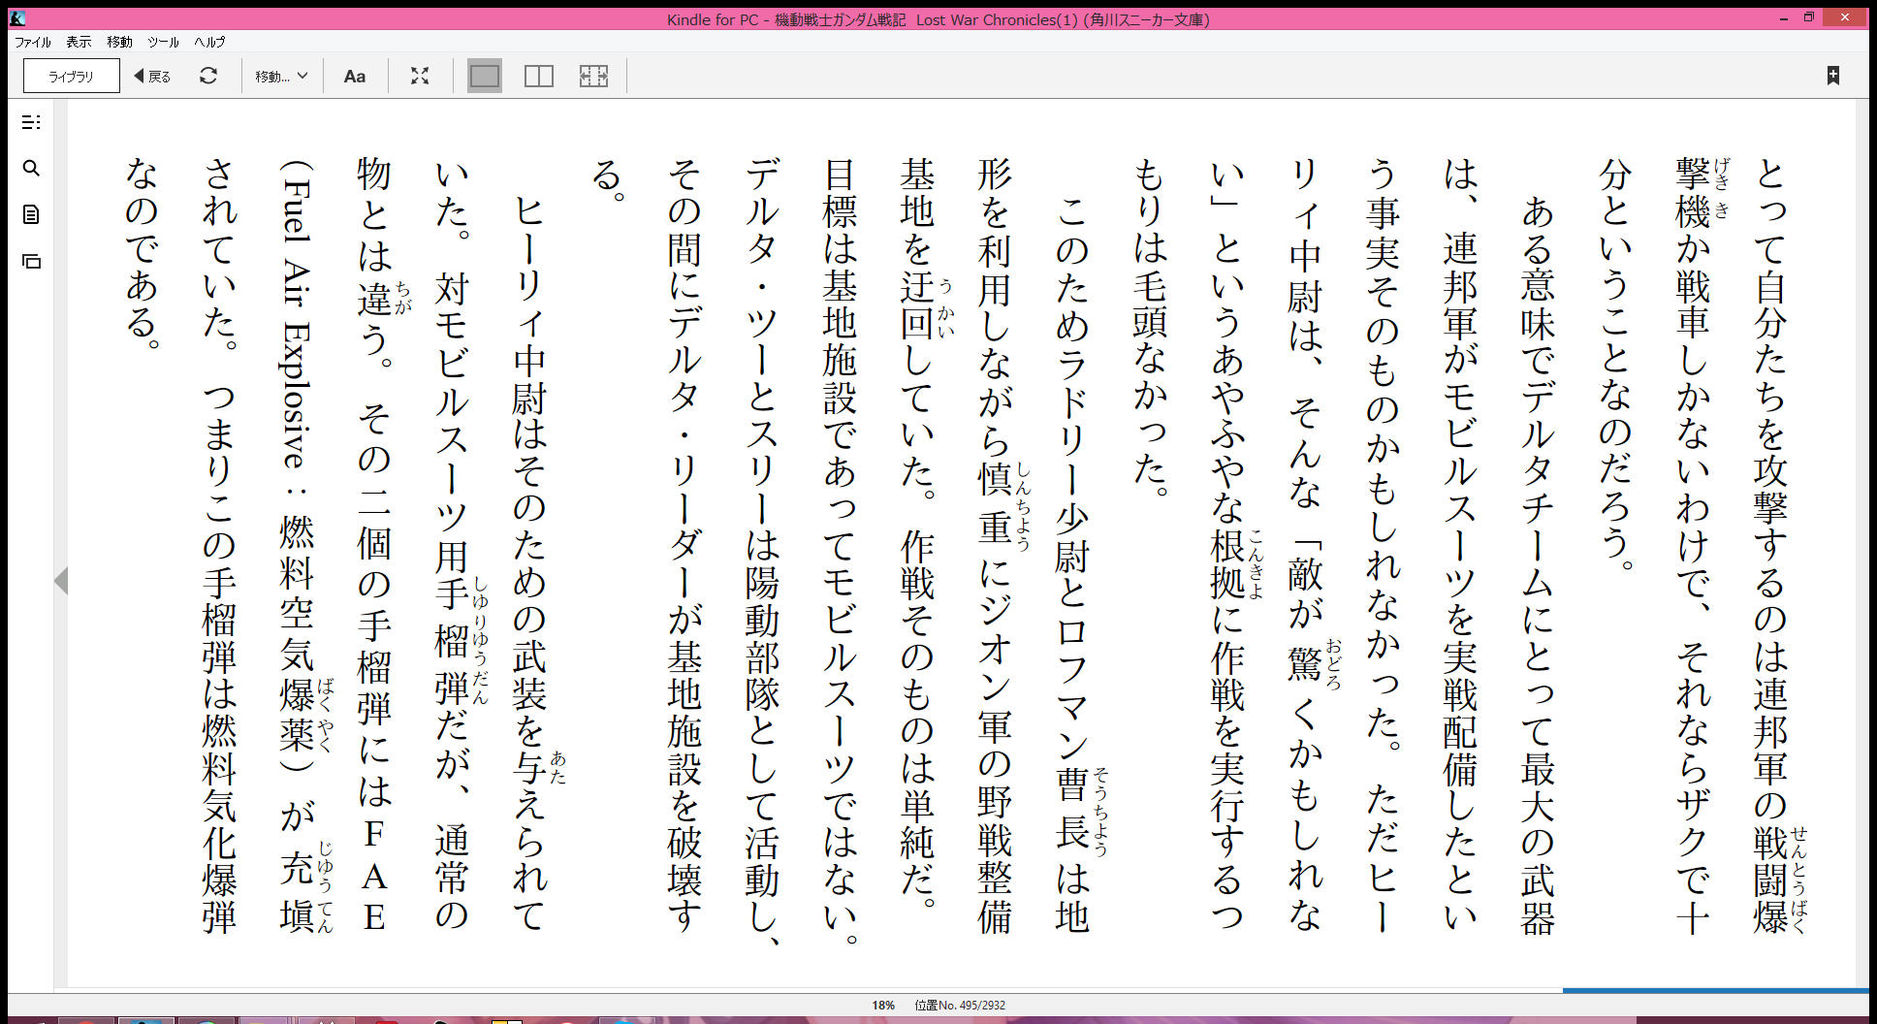This screenshot has height=1024, width=1877.
Task: Open the ツール menu
Action: click(x=163, y=42)
